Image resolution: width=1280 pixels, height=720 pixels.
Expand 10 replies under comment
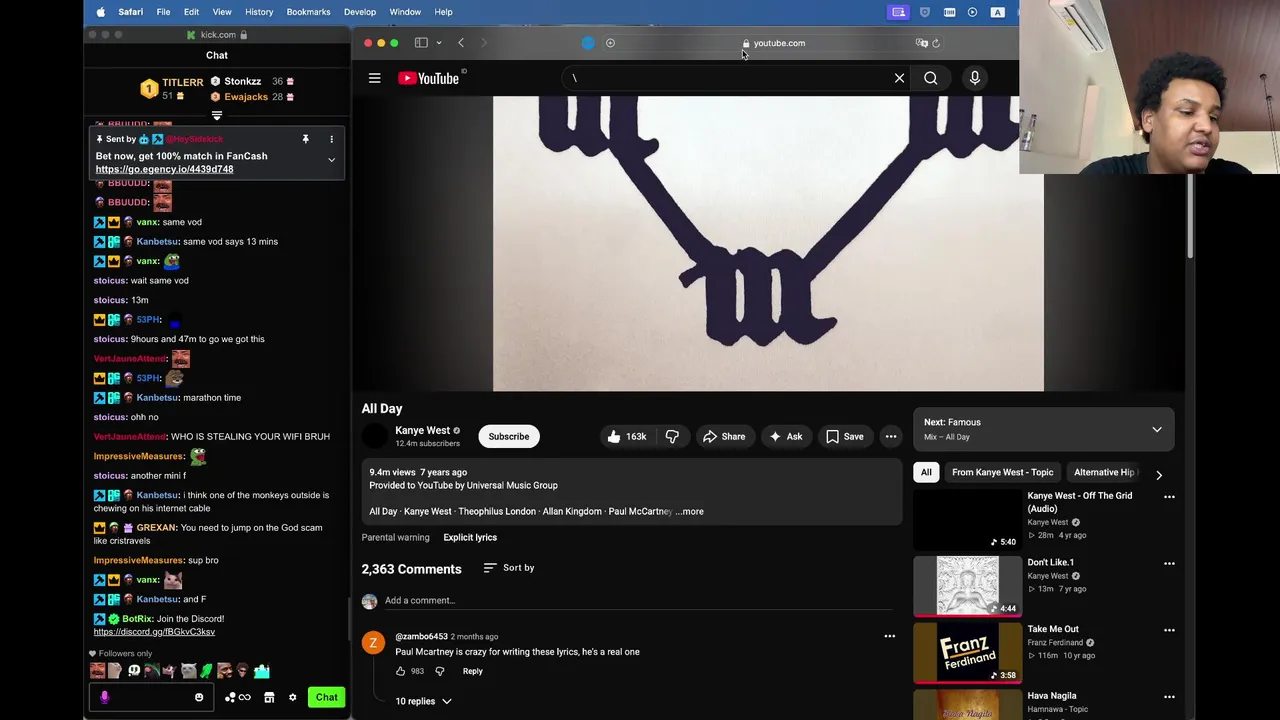click(x=424, y=701)
